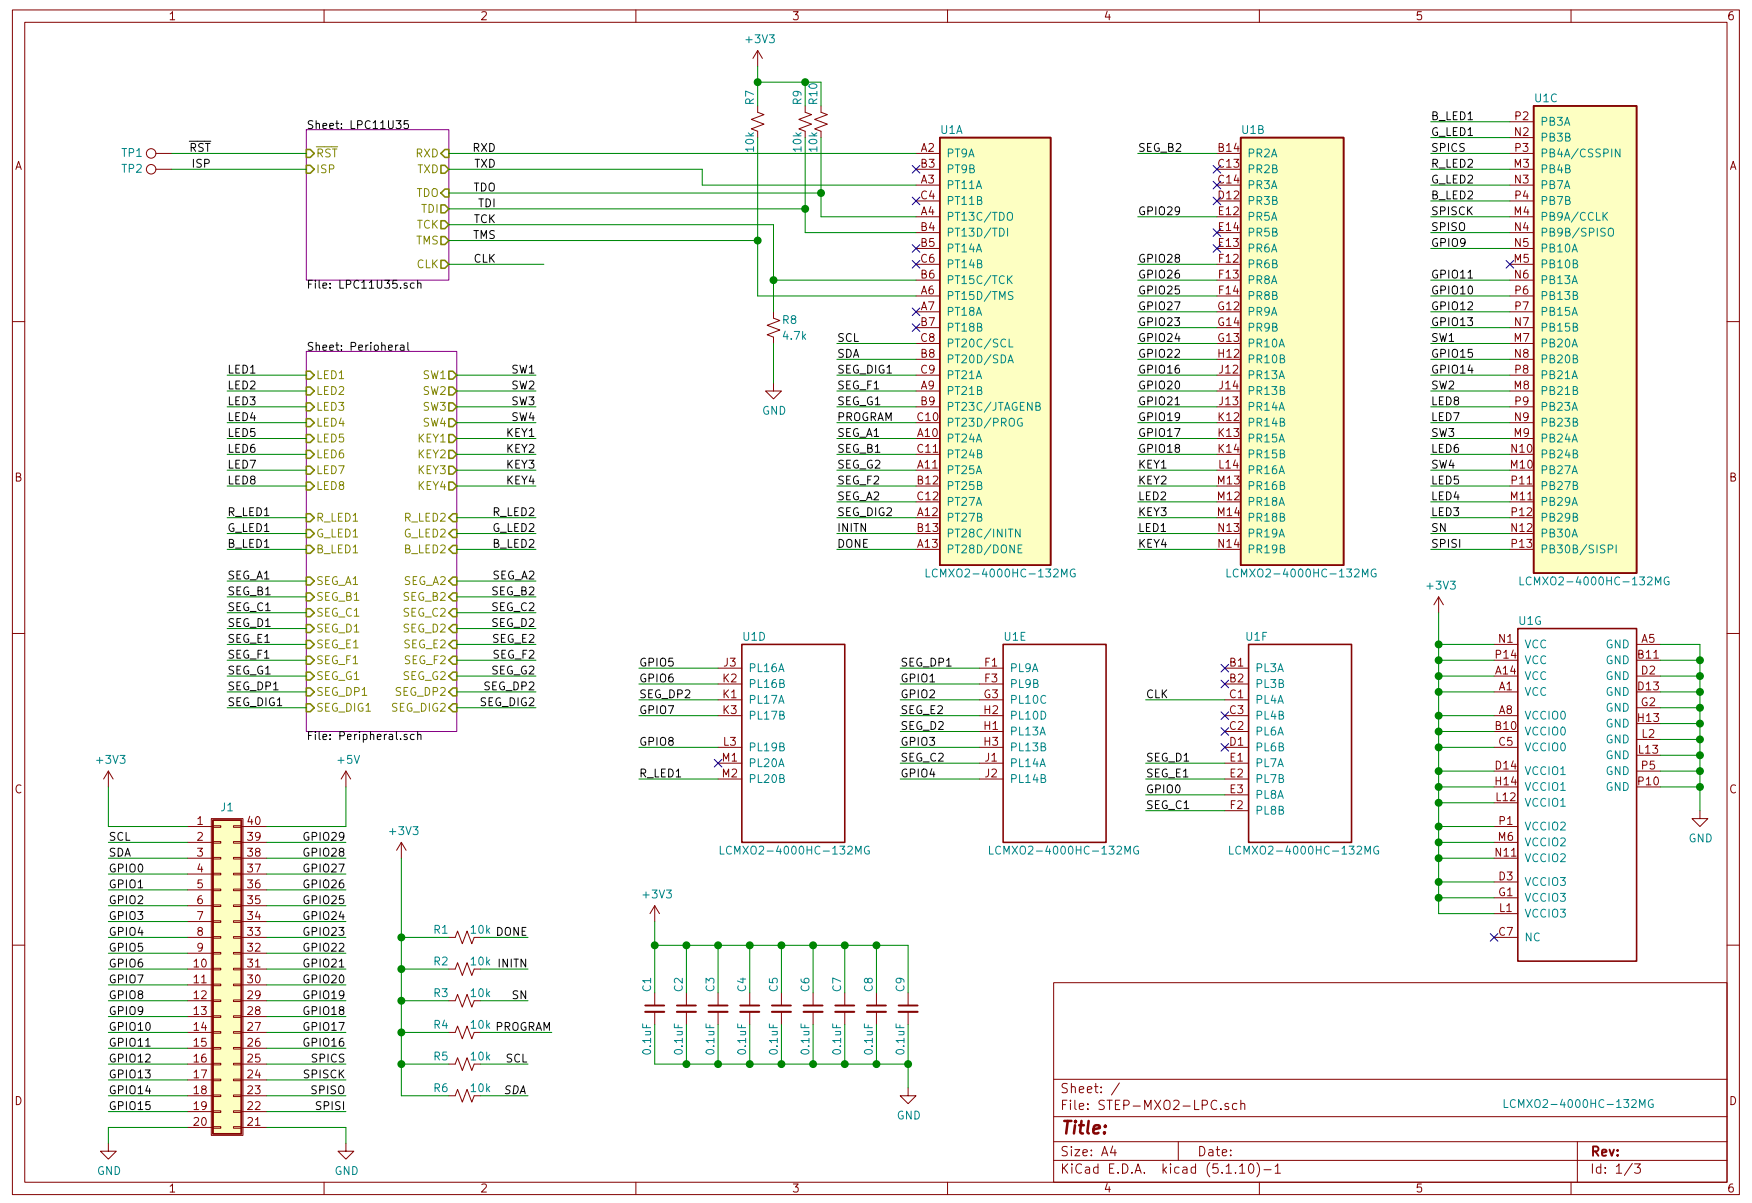This screenshot has width=1752, height=1203.
Task: Click the U1A pin name 'PT13C/TDO'
Action: pyautogui.click(x=980, y=216)
